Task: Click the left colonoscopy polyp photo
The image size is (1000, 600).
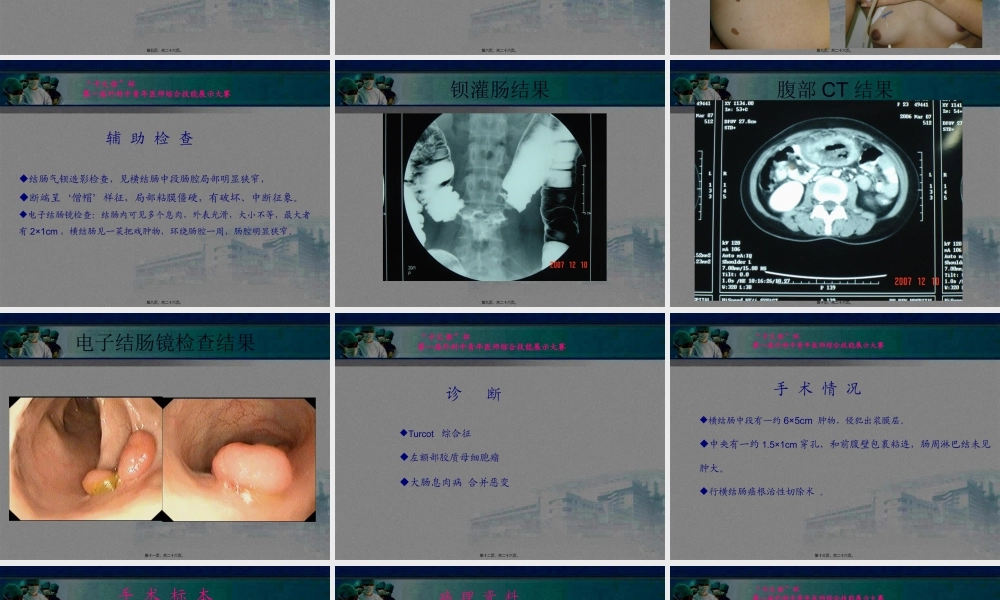Action: (85, 459)
